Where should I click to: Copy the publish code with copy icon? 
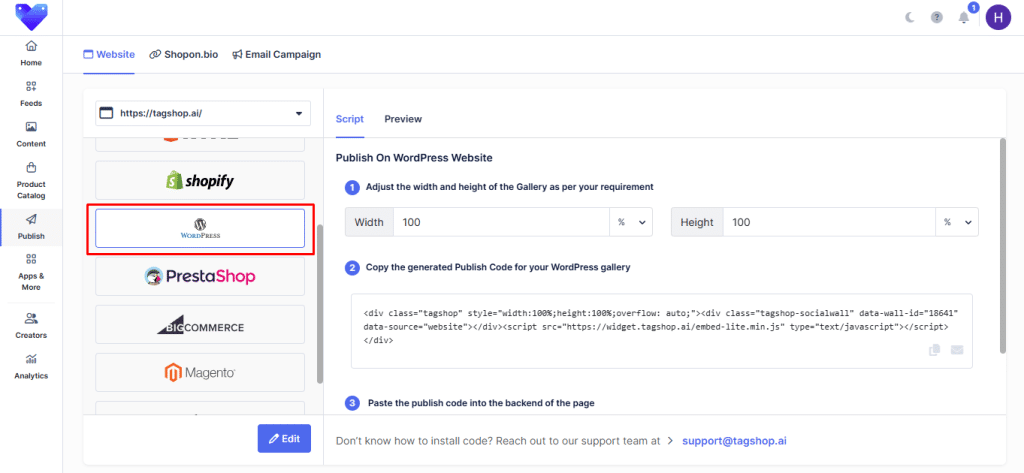point(935,350)
